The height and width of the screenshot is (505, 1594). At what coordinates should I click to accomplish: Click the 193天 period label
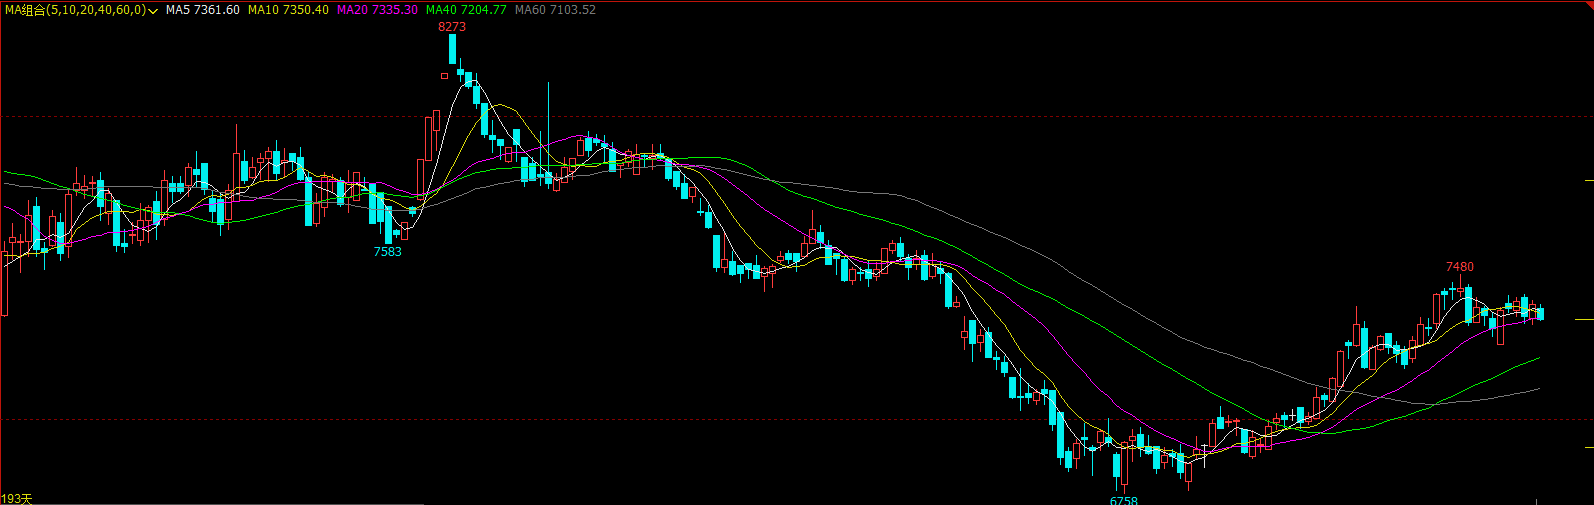17,498
